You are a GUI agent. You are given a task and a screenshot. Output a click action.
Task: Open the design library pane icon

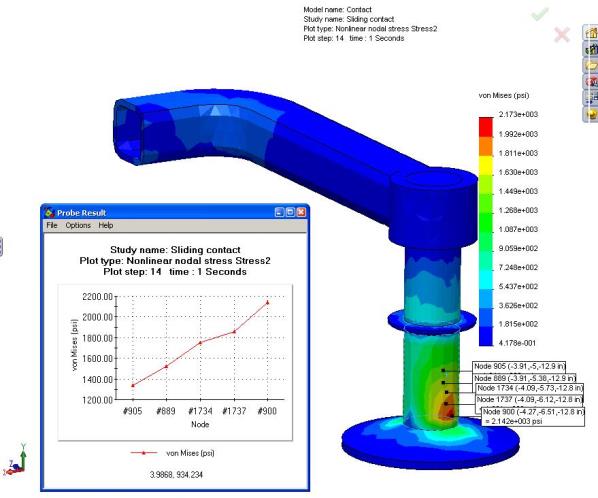(591, 49)
